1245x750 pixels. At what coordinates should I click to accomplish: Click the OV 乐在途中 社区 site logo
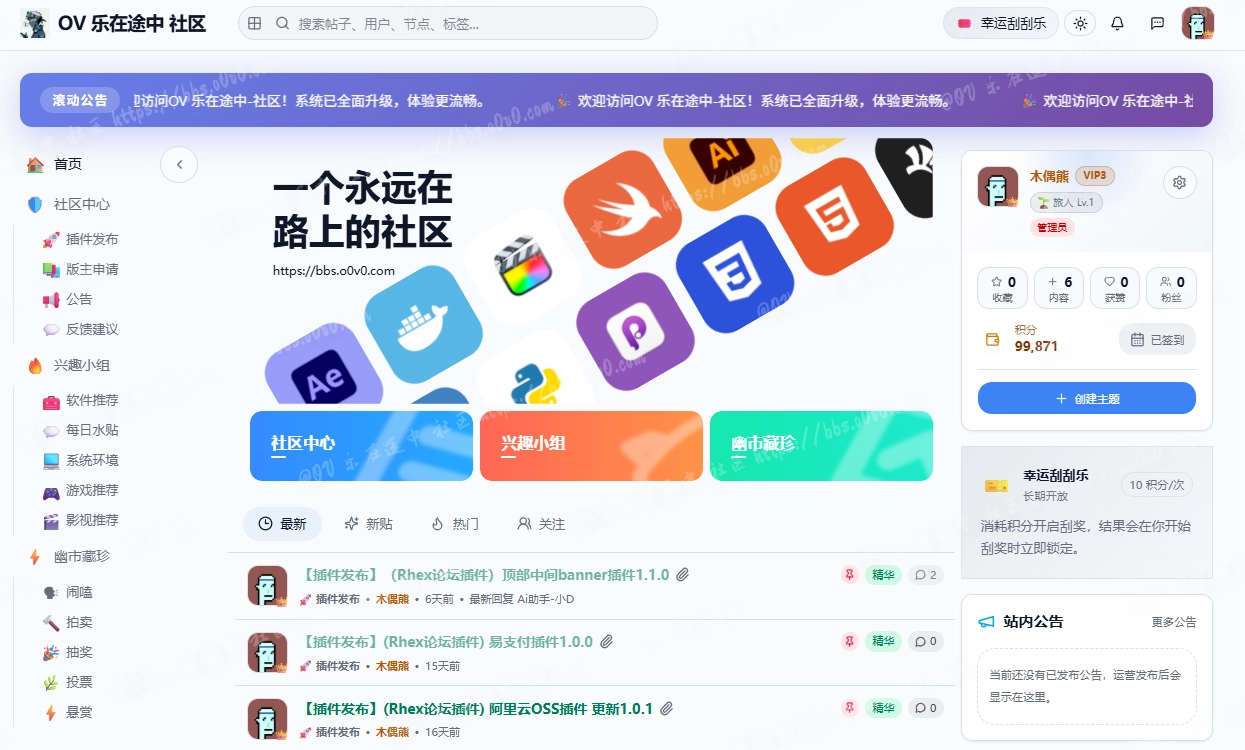(113, 23)
